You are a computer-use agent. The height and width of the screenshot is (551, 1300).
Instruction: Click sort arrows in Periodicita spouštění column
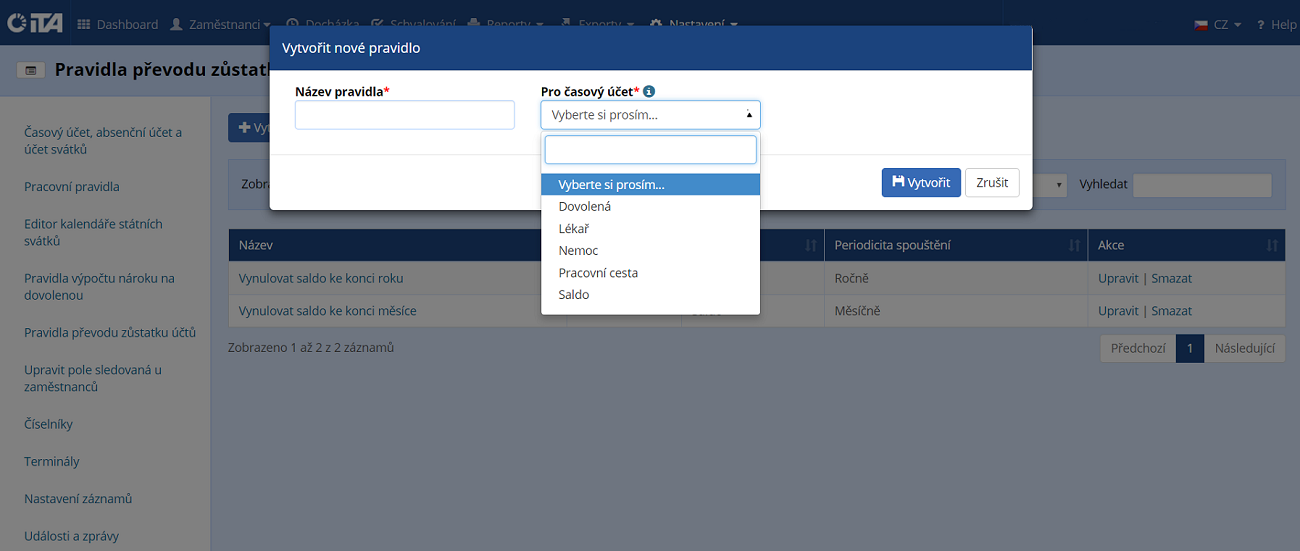tap(1074, 245)
